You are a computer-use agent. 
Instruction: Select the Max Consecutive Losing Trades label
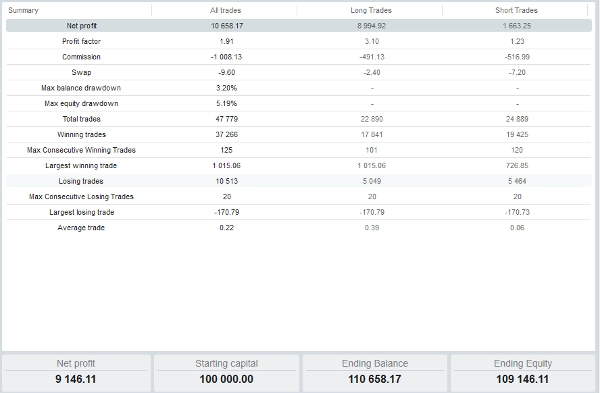(81, 197)
